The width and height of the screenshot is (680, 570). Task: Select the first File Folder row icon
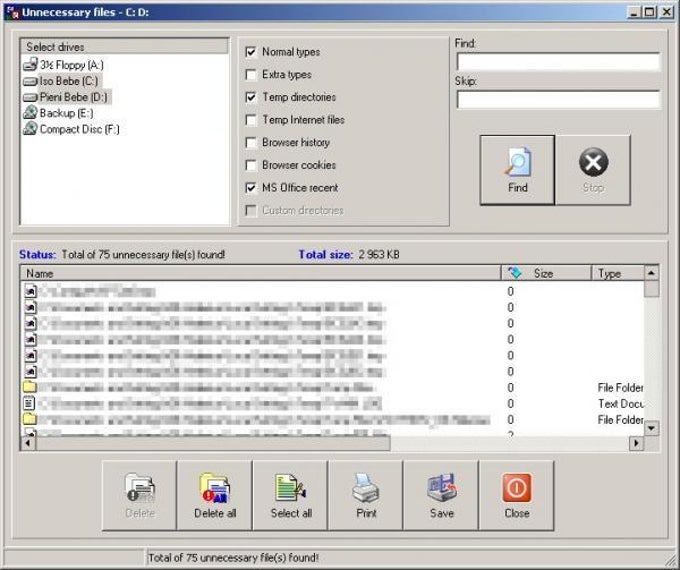[30, 387]
